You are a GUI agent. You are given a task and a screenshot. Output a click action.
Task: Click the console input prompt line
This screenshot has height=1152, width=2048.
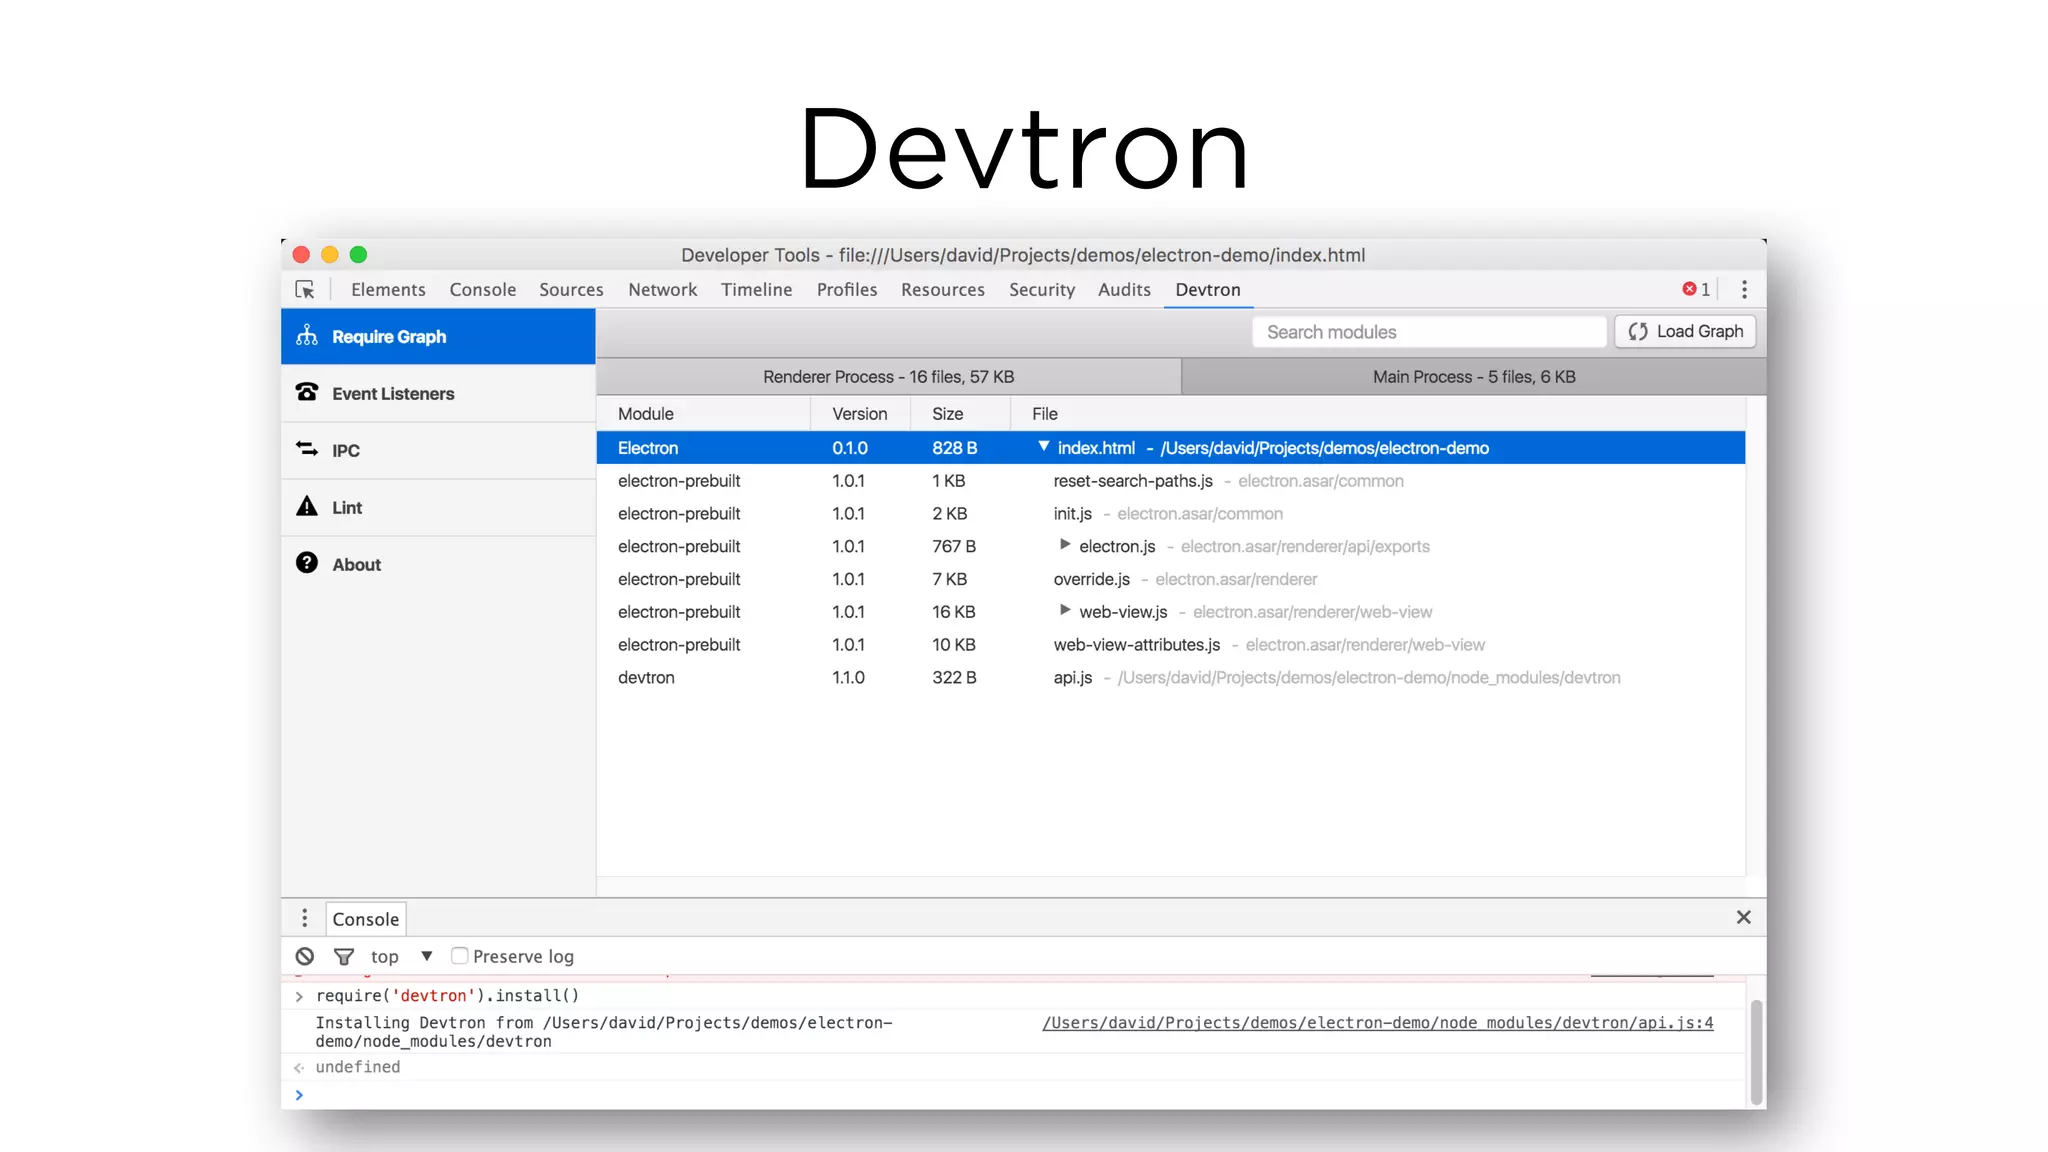(1015, 1095)
